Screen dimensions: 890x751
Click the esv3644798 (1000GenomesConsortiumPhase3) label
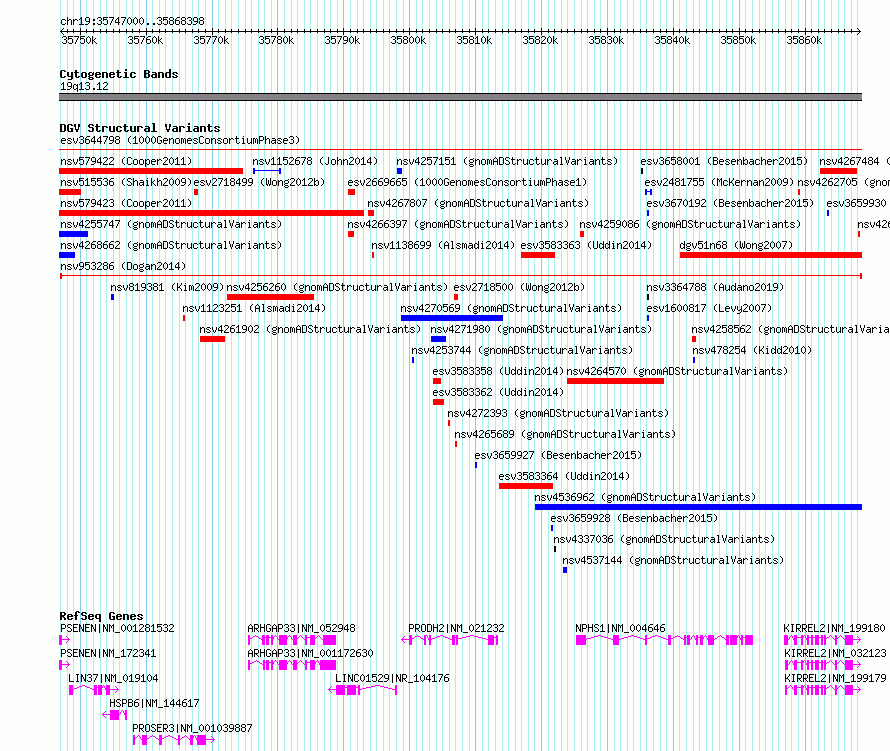tap(180, 140)
